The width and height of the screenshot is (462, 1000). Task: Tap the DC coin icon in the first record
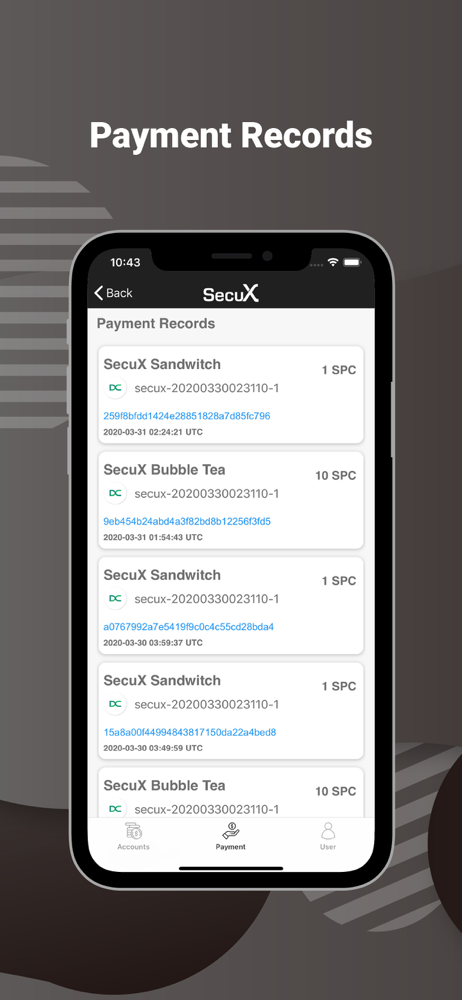click(116, 388)
